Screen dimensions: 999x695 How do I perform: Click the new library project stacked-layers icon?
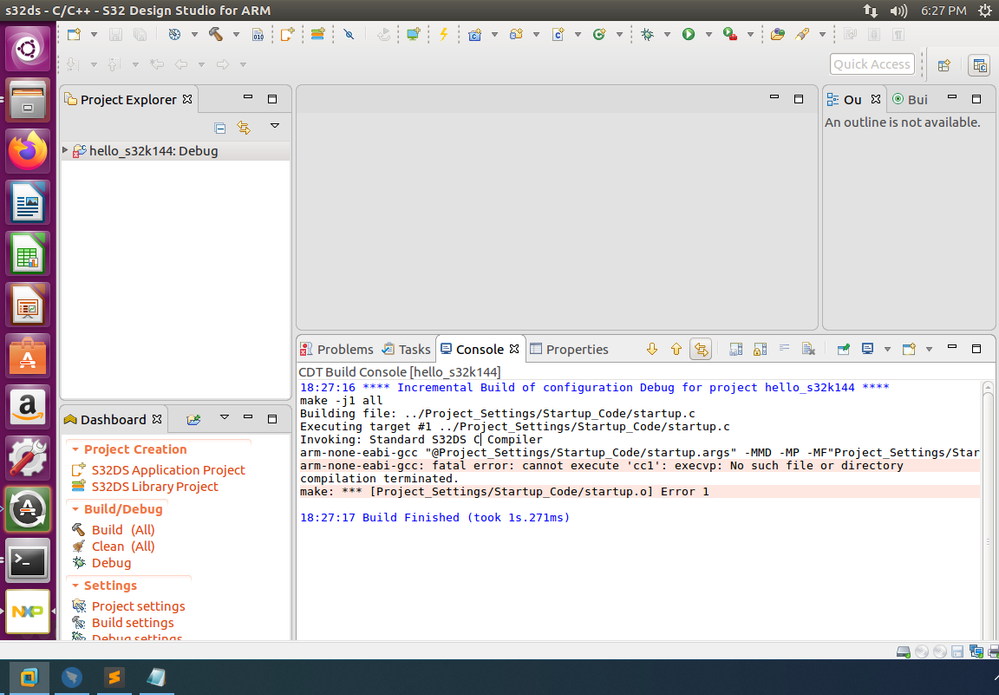317,34
